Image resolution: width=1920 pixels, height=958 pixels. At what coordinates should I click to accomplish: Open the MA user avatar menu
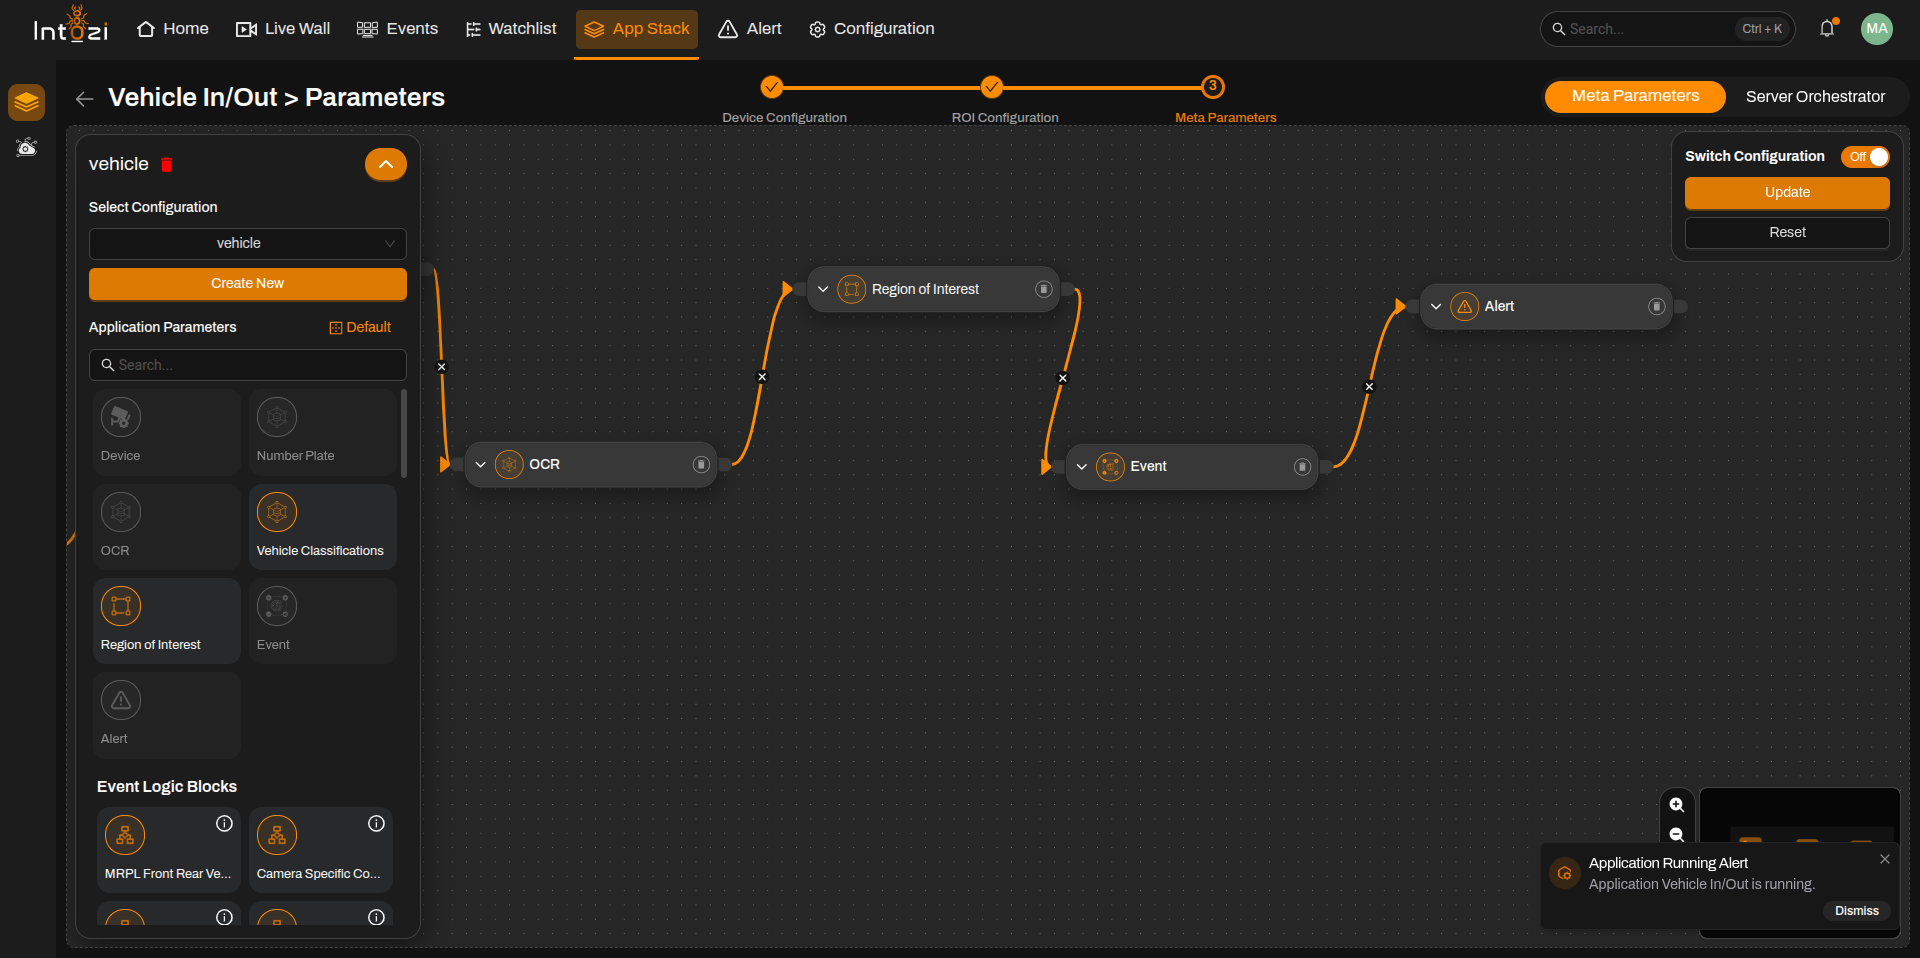pyautogui.click(x=1877, y=29)
